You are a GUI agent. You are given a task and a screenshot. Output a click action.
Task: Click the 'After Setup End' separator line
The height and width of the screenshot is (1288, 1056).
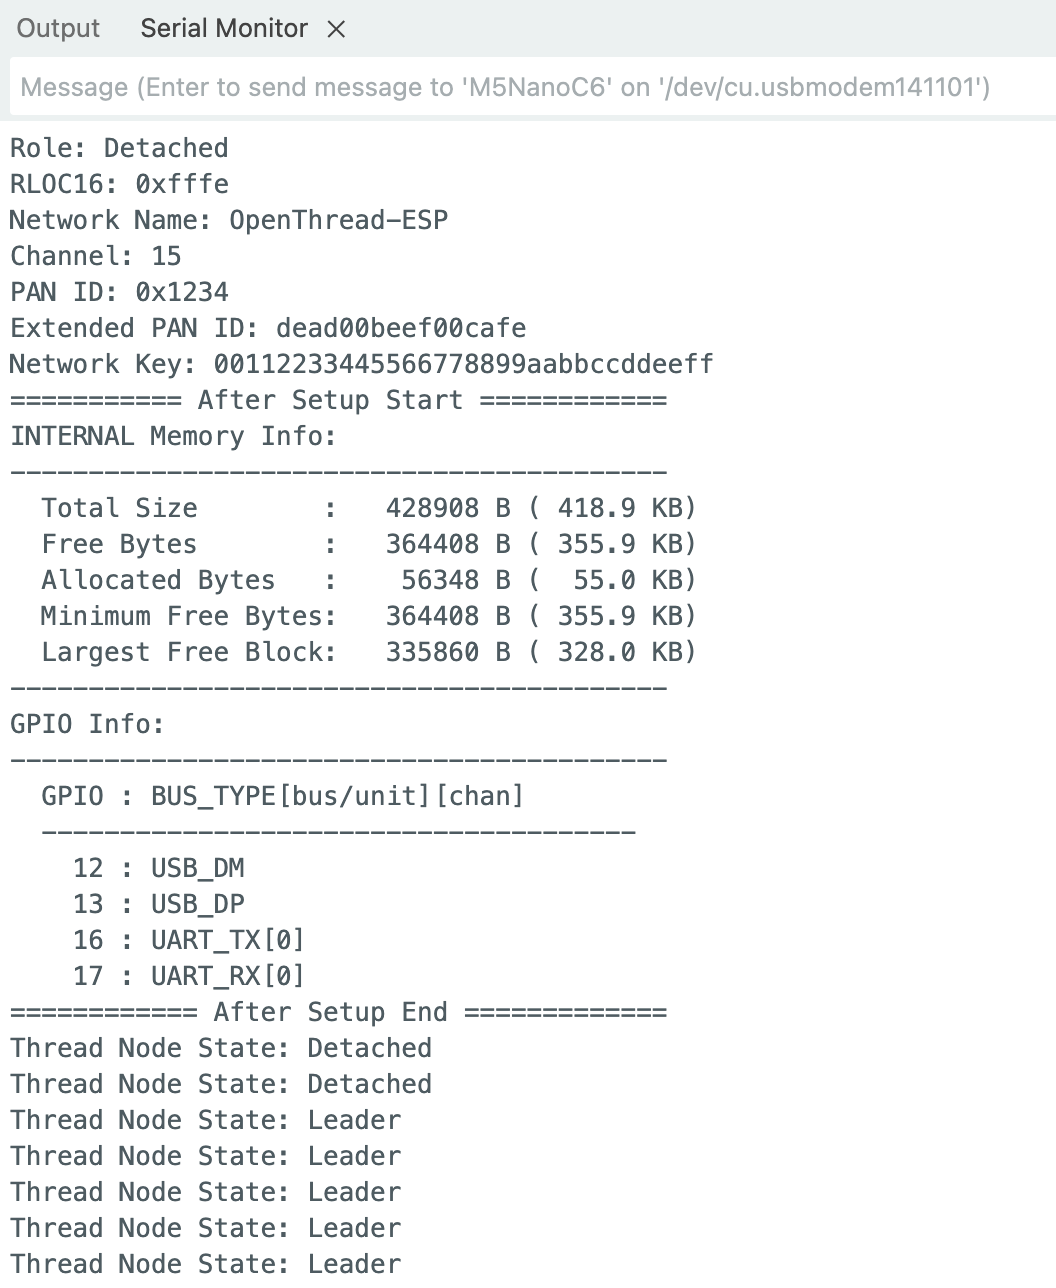tap(338, 1012)
